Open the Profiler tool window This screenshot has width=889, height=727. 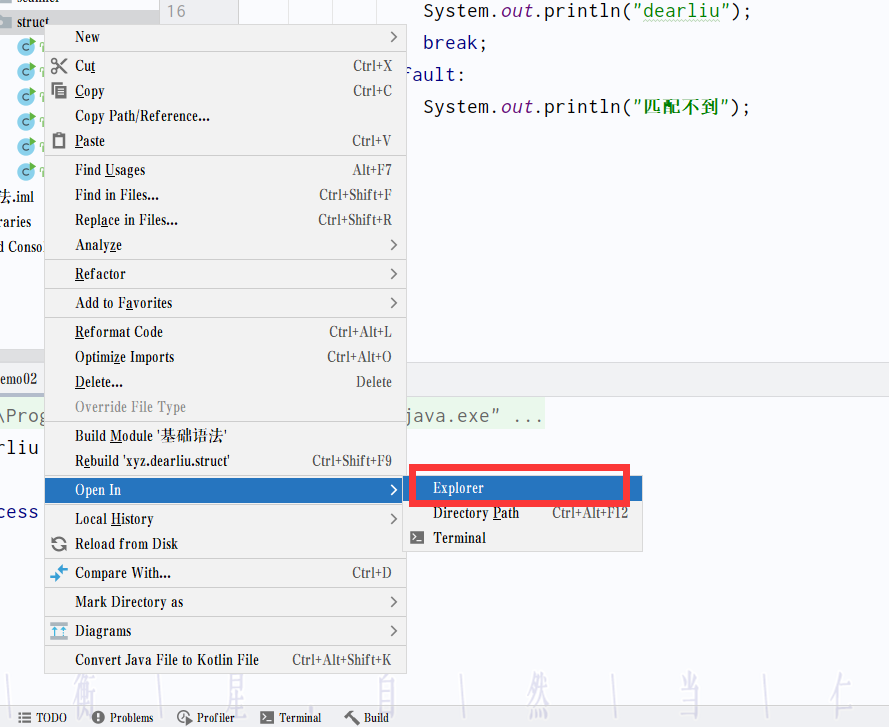pyautogui.click(x=206, y=717)
